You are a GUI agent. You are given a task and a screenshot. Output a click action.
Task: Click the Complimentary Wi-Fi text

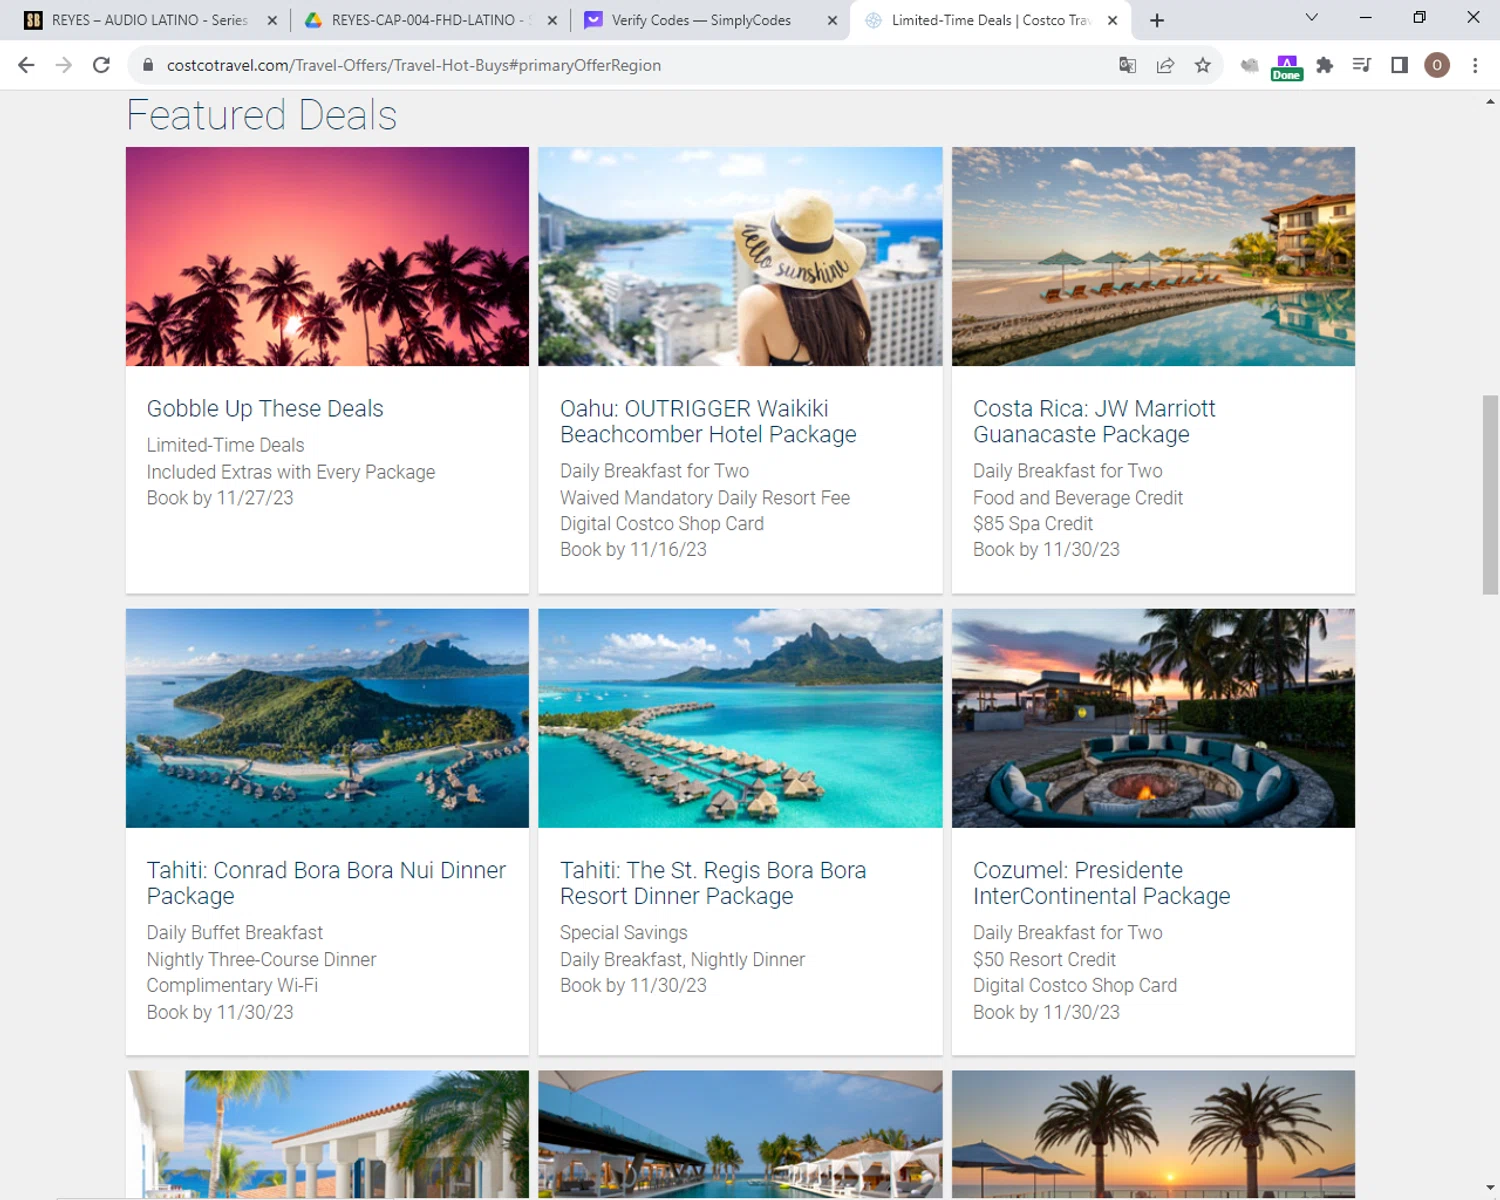[232, 986]
